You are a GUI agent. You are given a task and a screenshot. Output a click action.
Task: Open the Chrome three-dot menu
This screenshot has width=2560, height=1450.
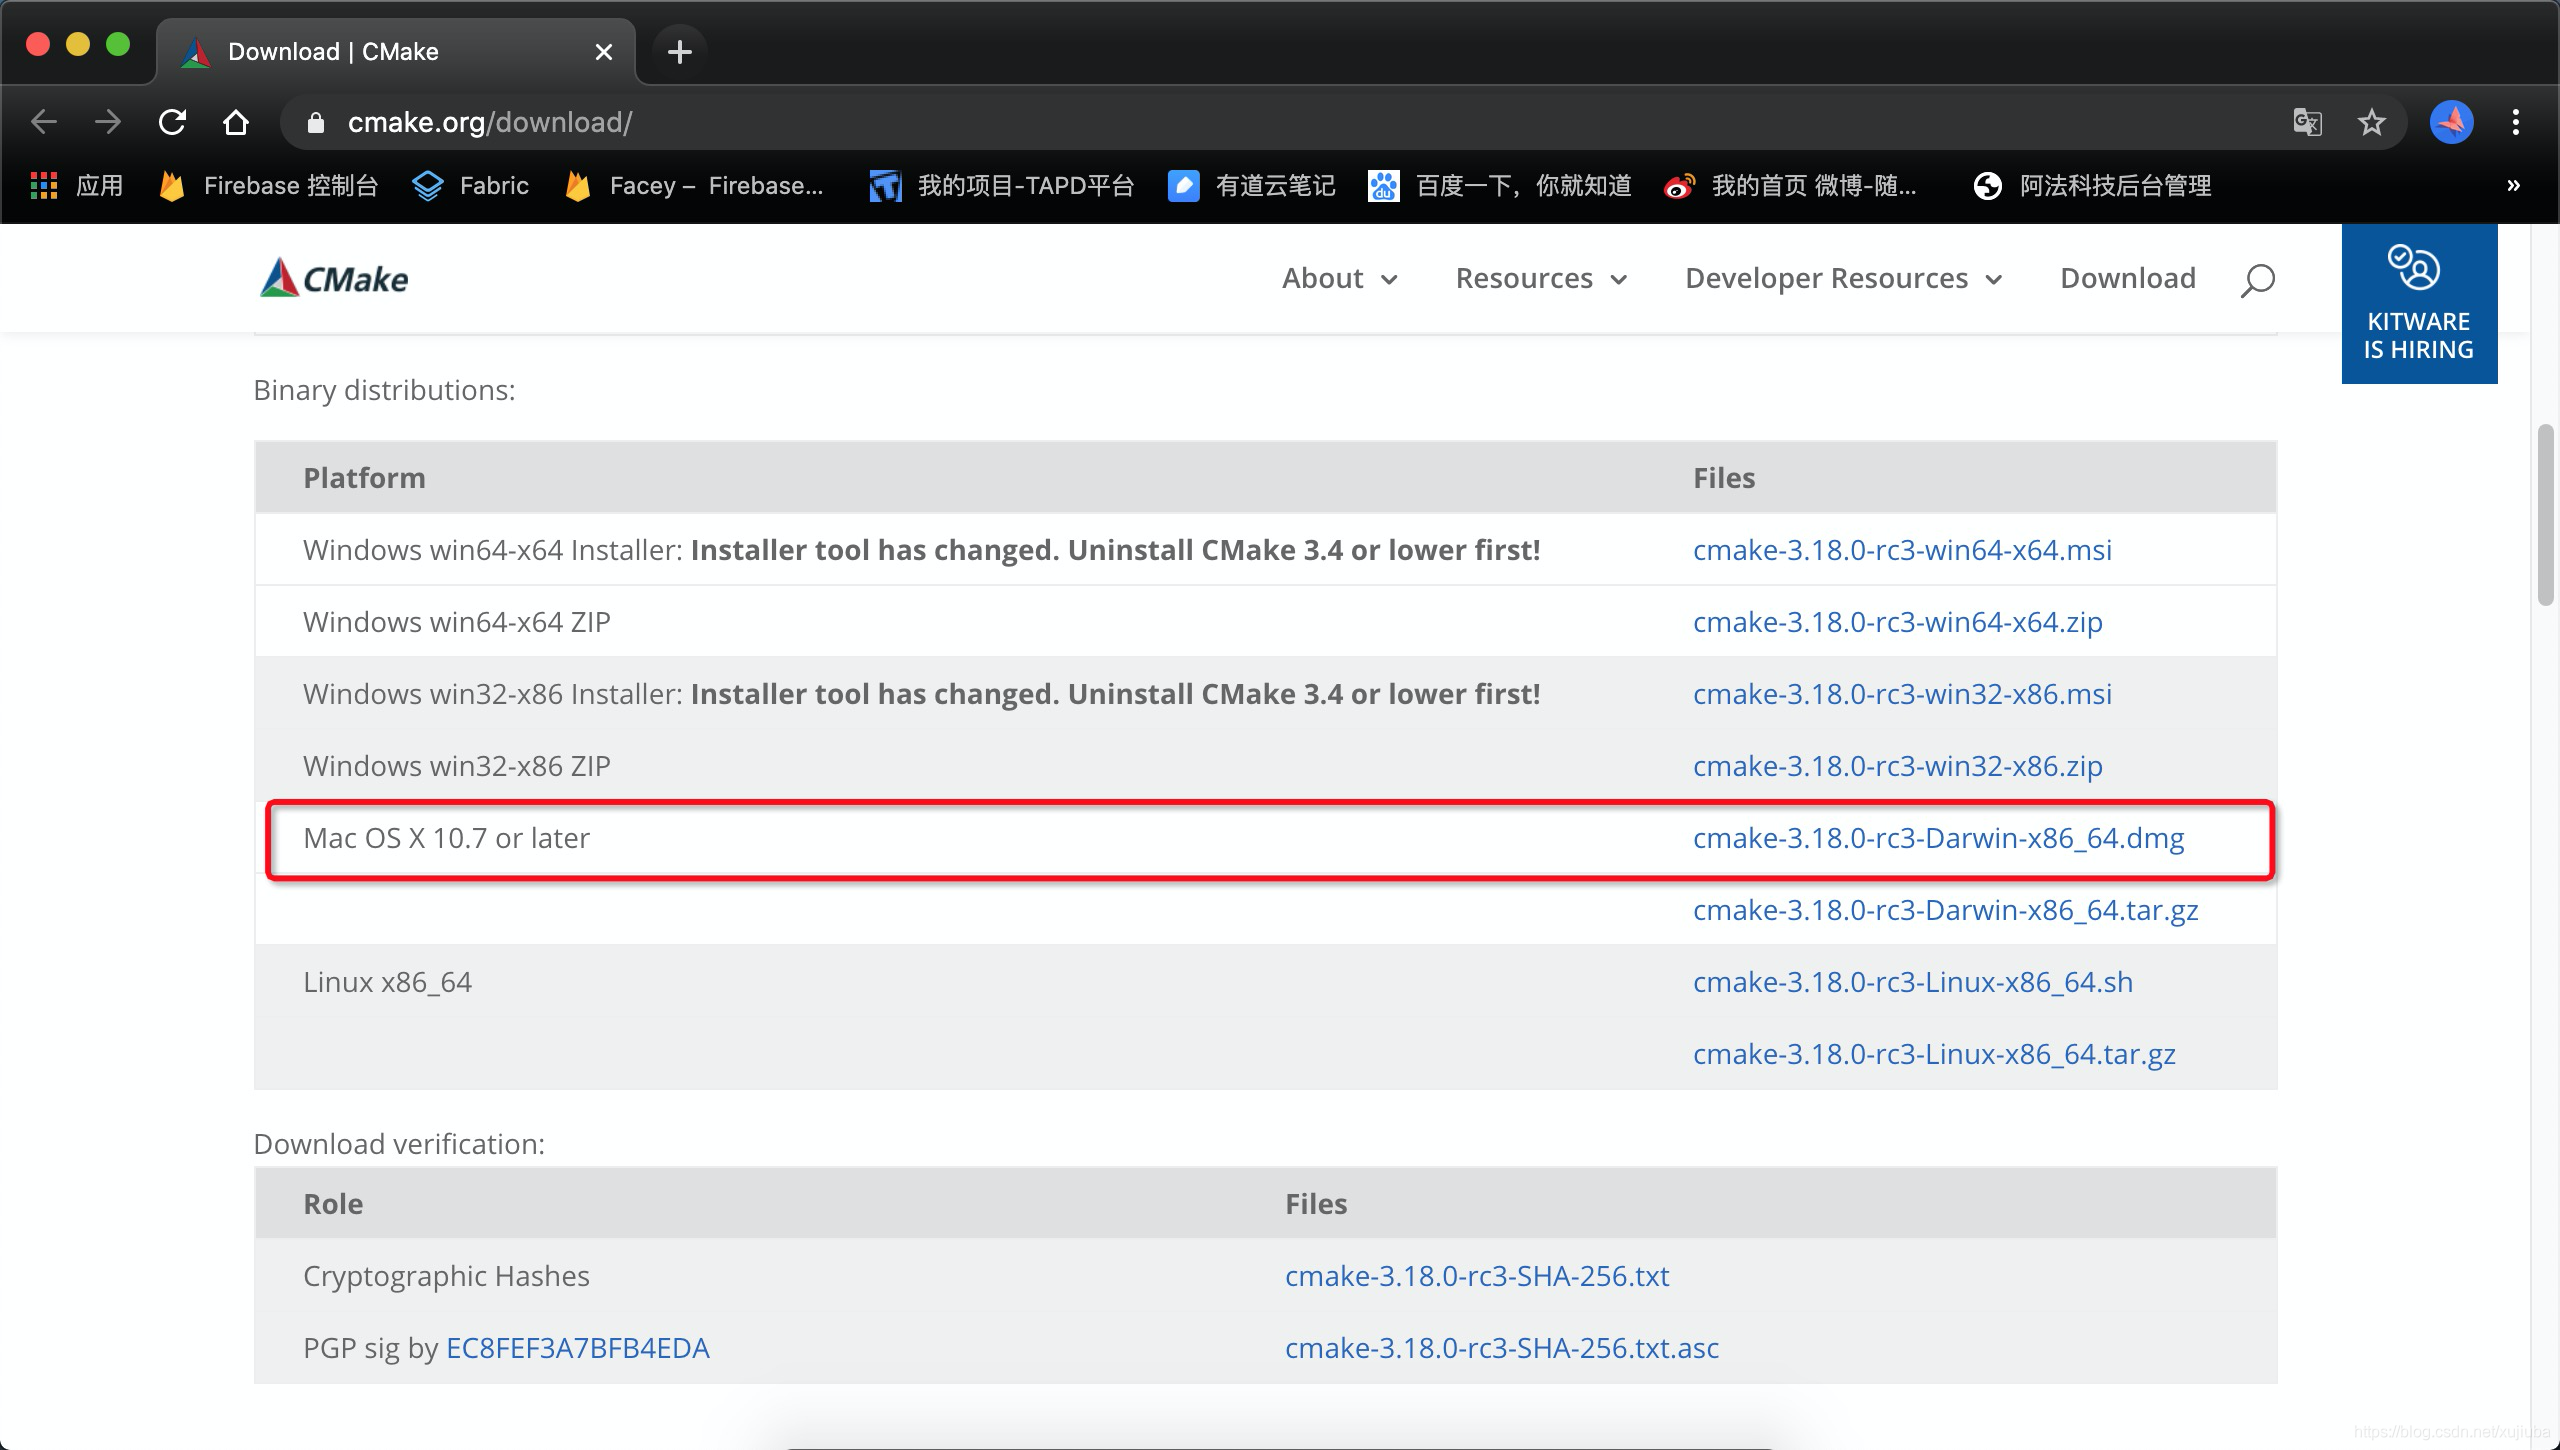(2515, 122)
